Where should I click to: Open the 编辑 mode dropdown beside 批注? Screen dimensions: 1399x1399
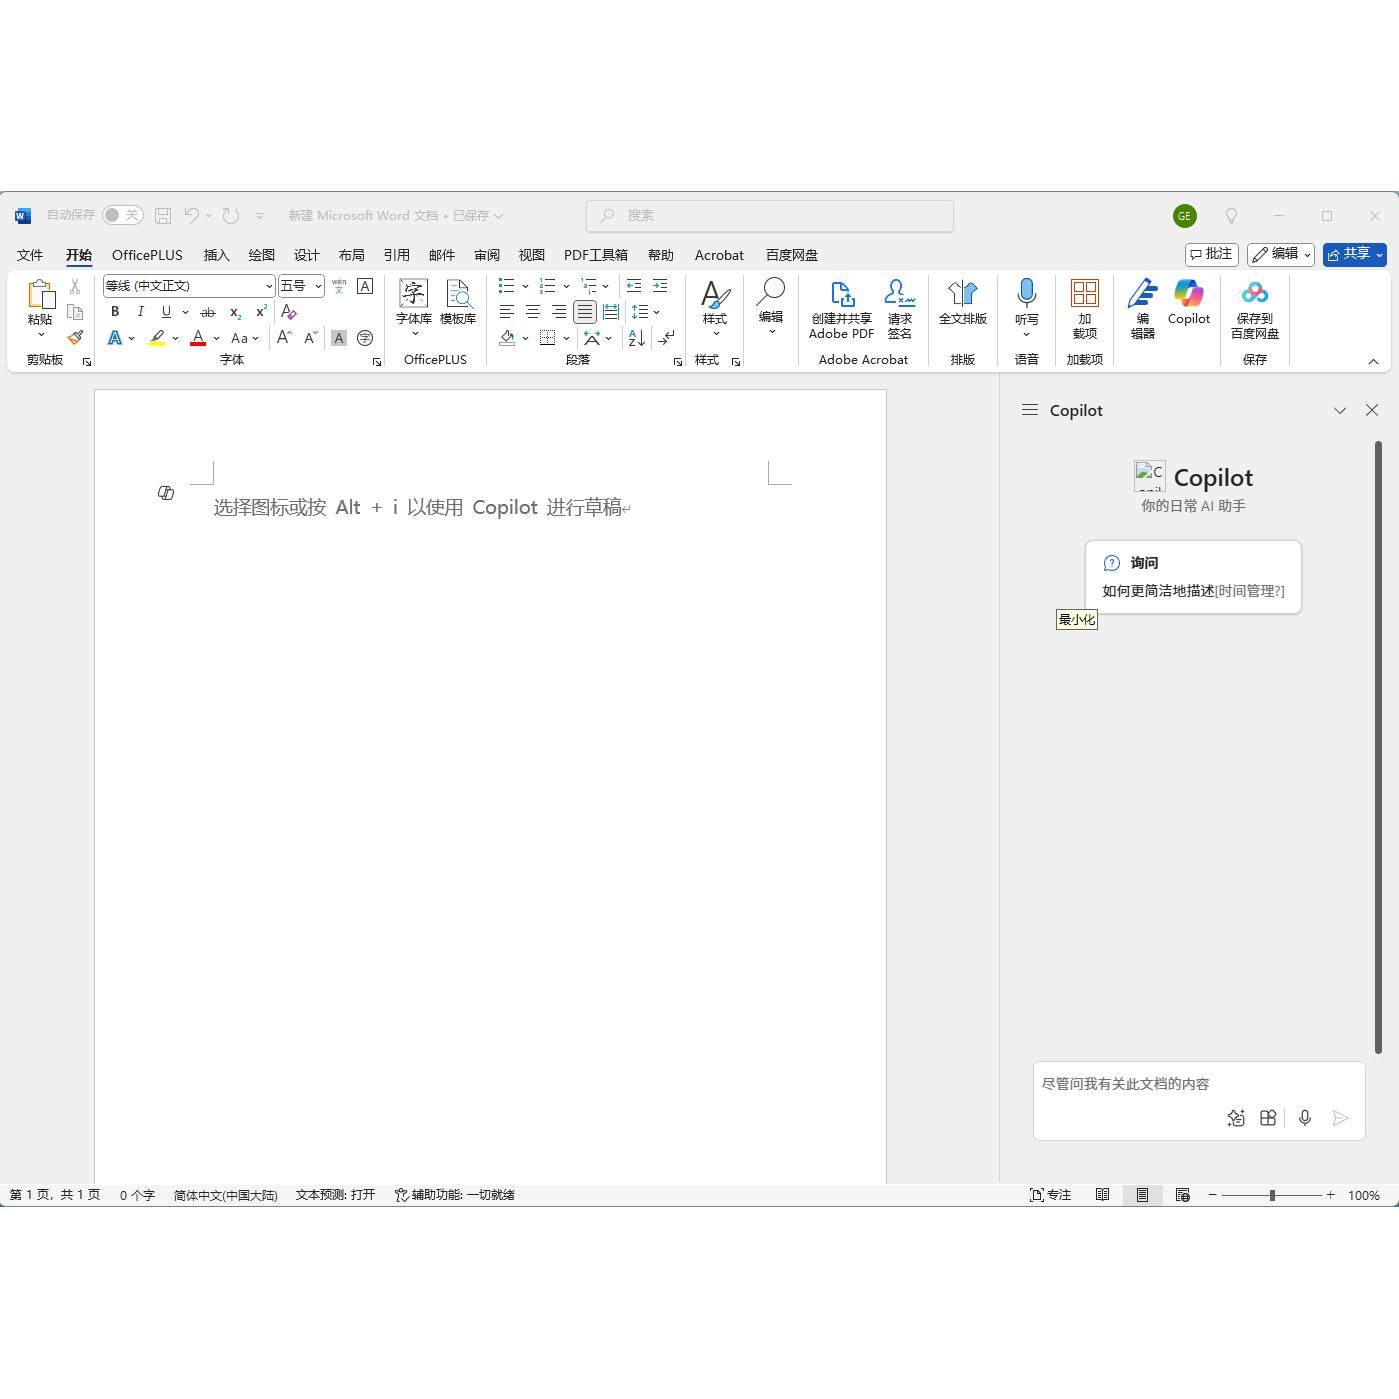tap(1280, 254)
